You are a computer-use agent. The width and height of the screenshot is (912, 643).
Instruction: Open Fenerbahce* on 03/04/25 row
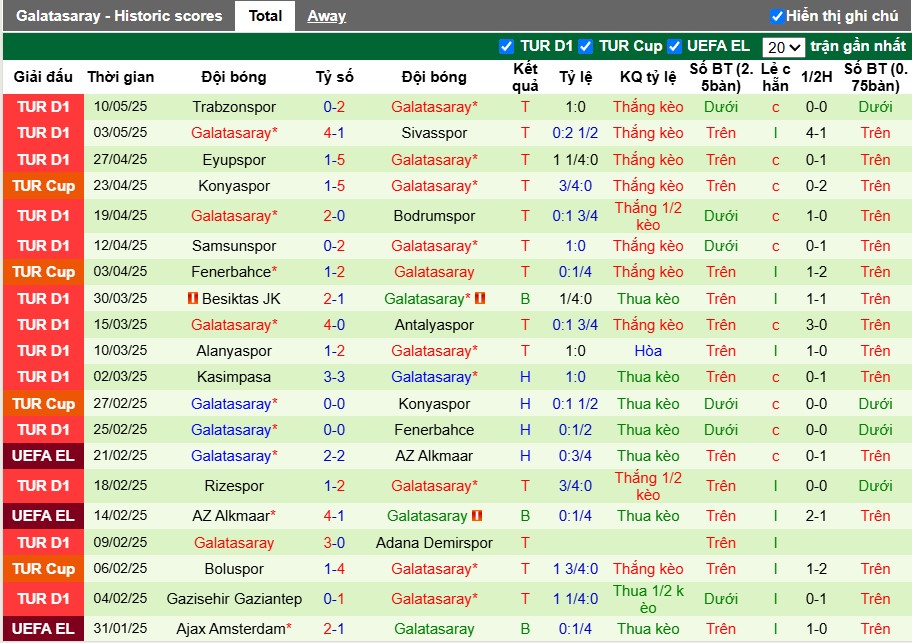click(x=234, y=272)
